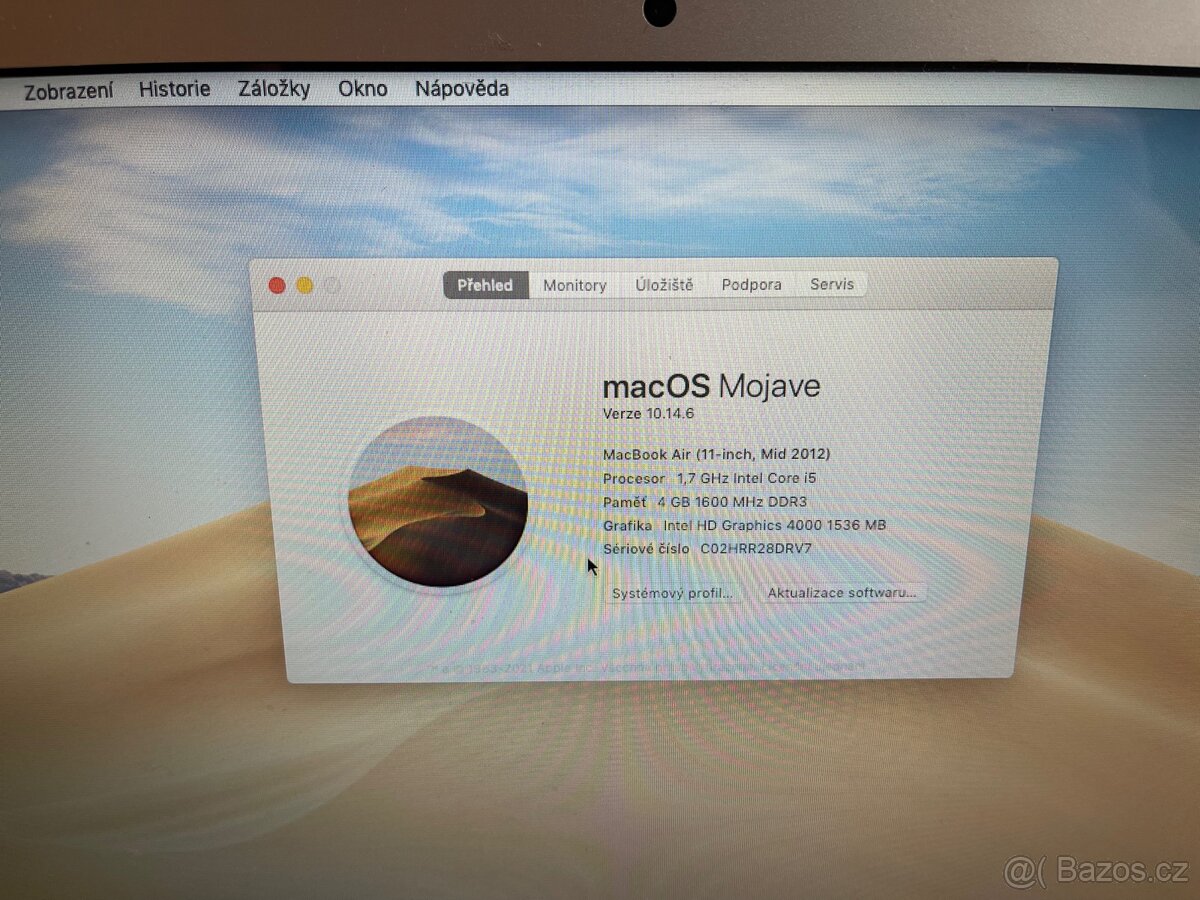Open the Úložiště tab
1200x900 pixels.
click(x=664, y=285)
